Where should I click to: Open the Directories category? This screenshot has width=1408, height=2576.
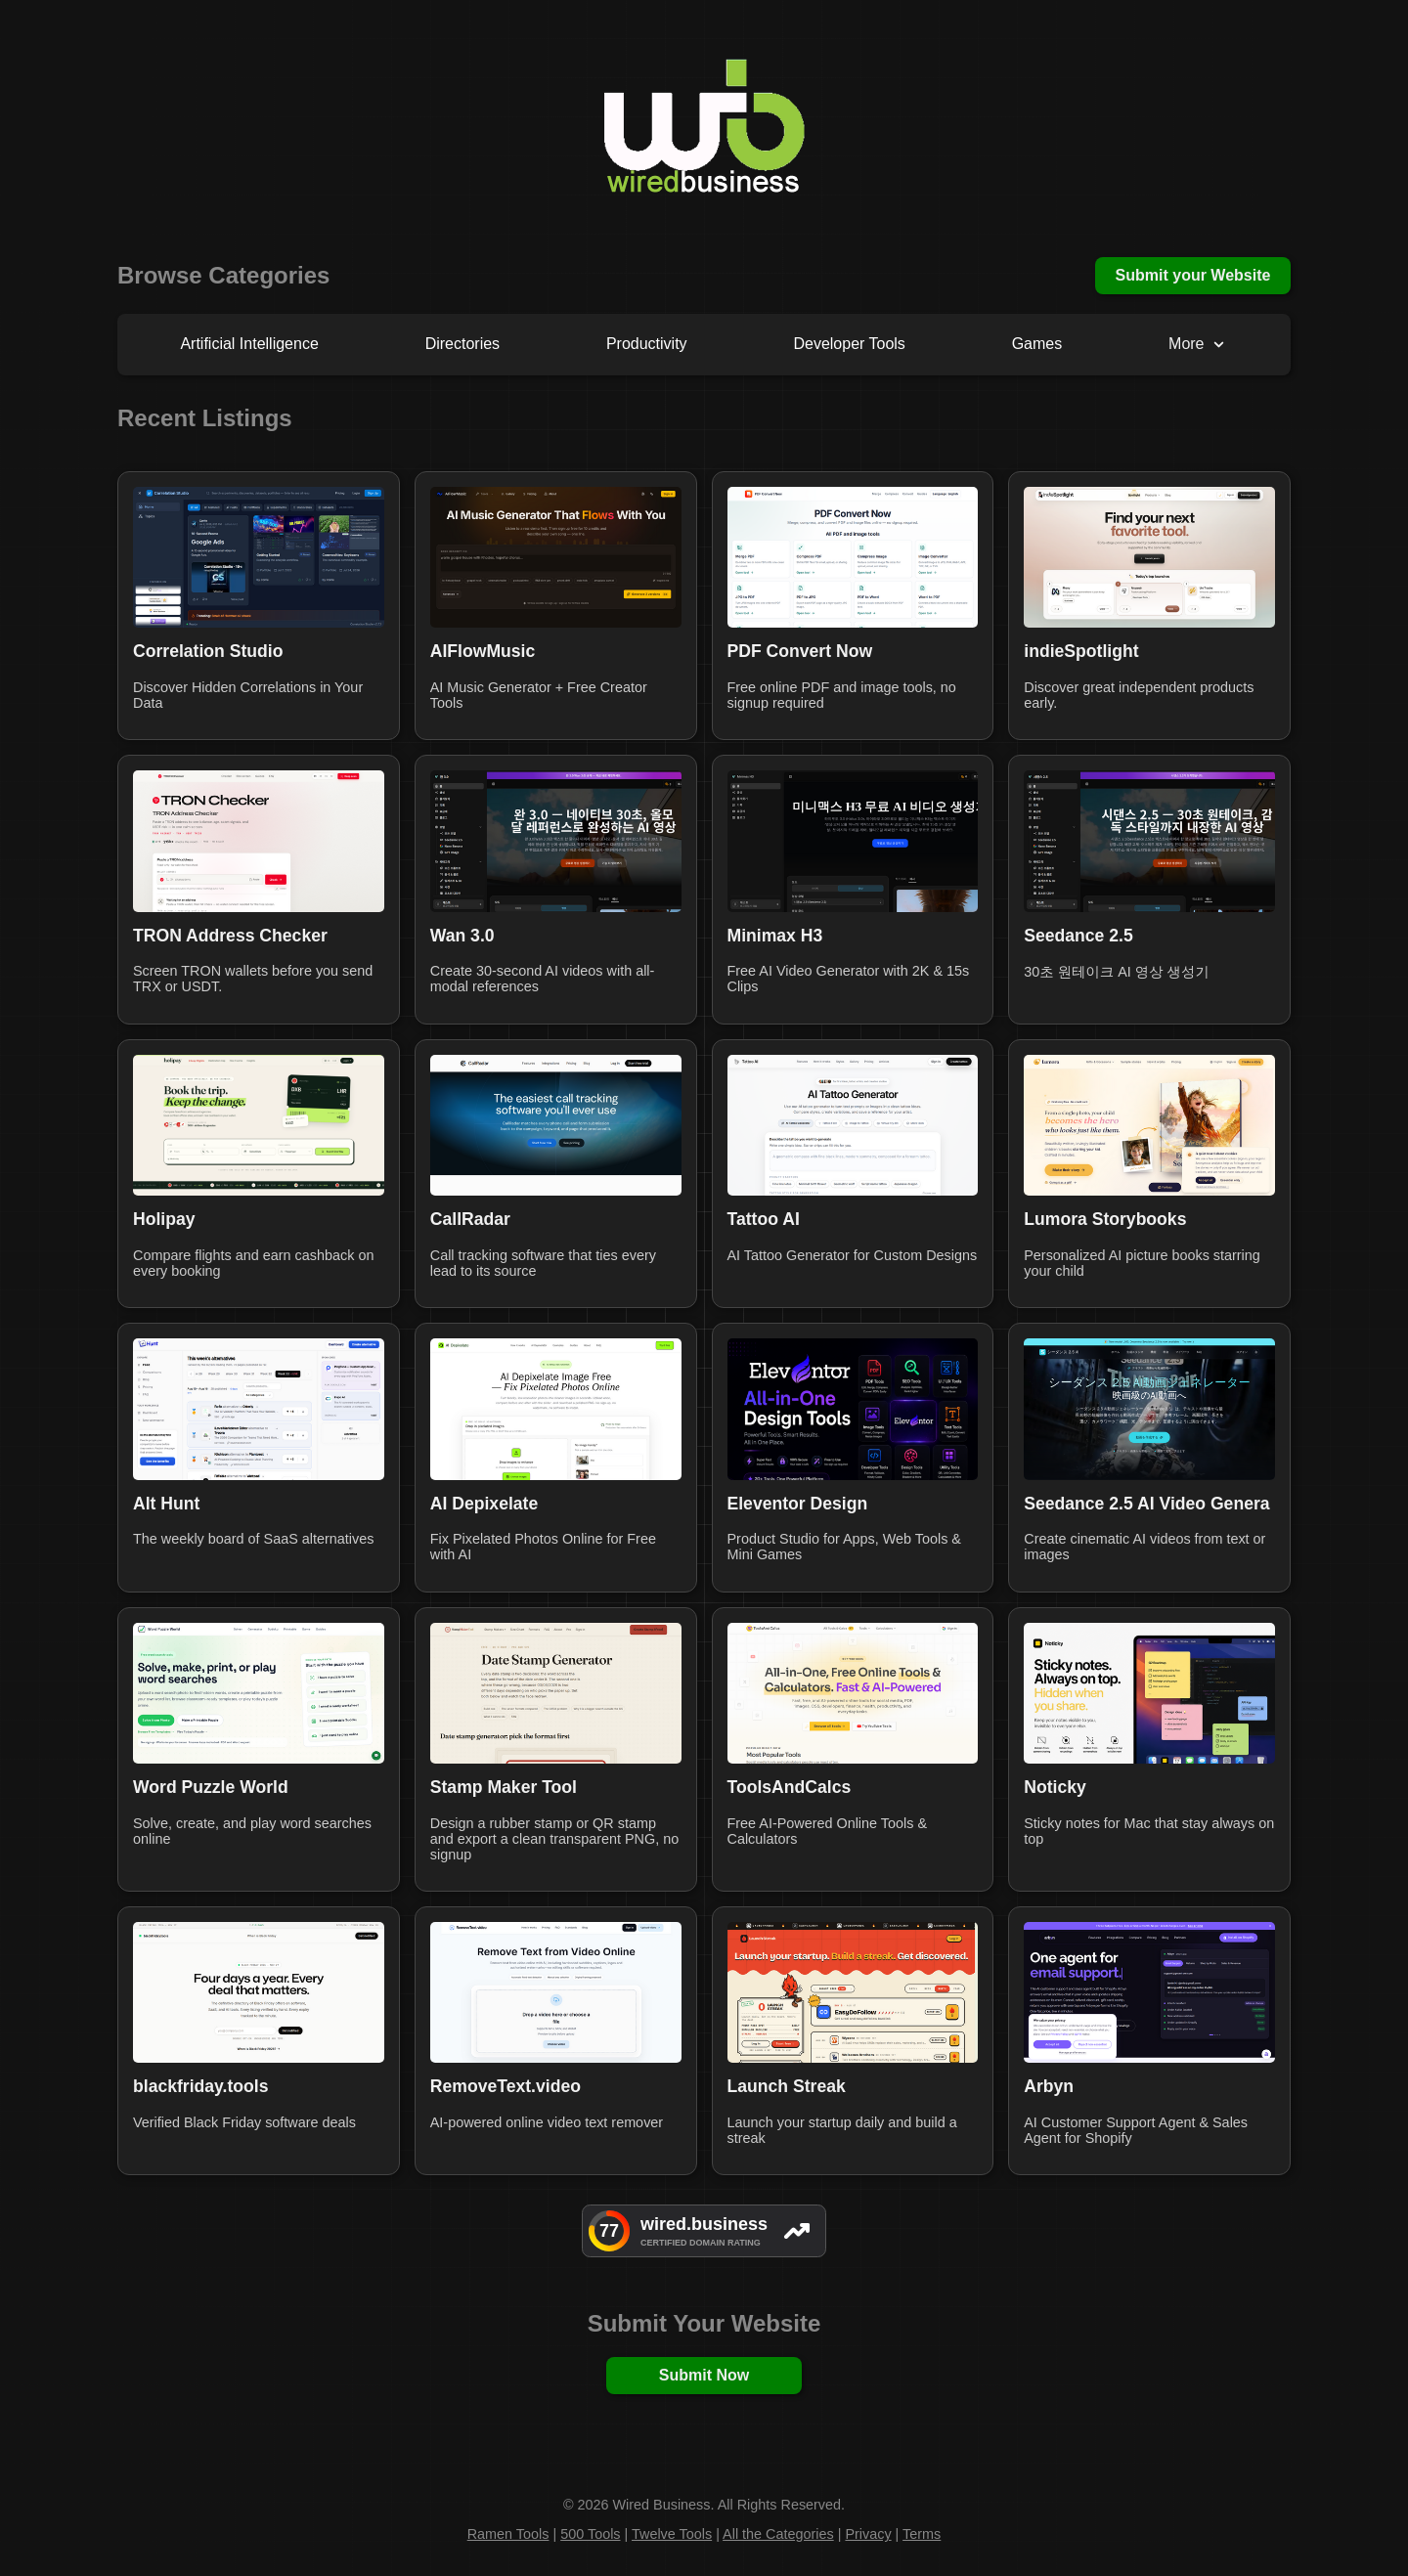pos(462,344)
